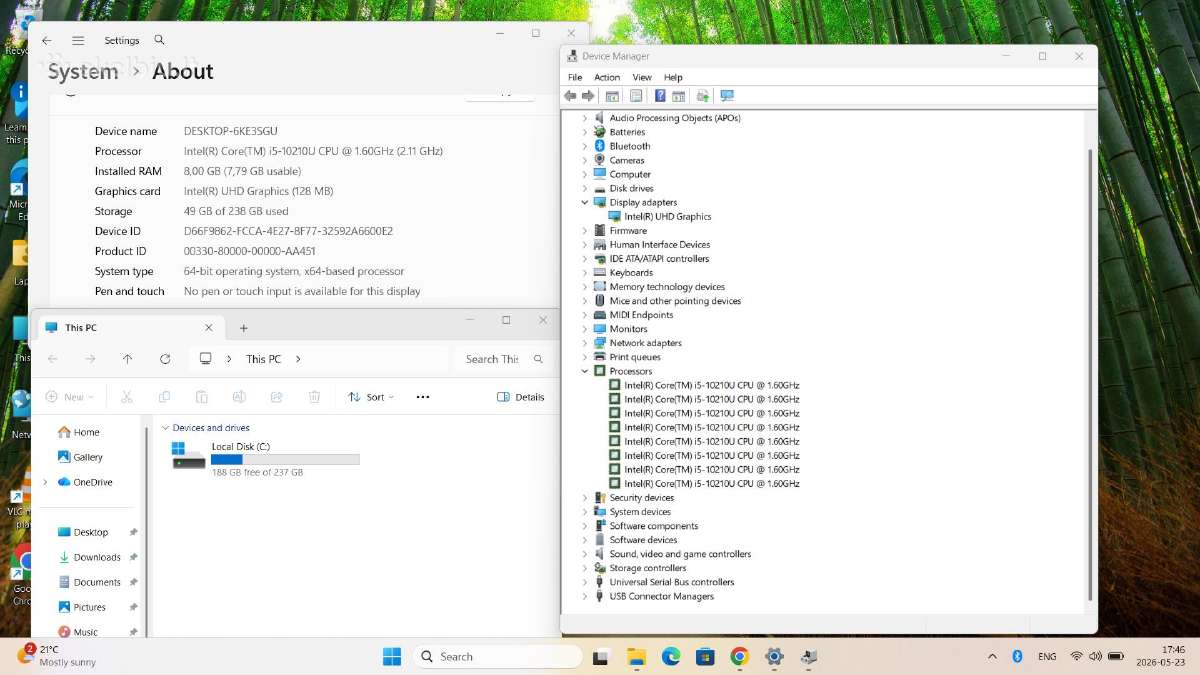Click the Local Disk (C:) drive icon
This screenshot has width=1200, height=675.
(188, 456)
